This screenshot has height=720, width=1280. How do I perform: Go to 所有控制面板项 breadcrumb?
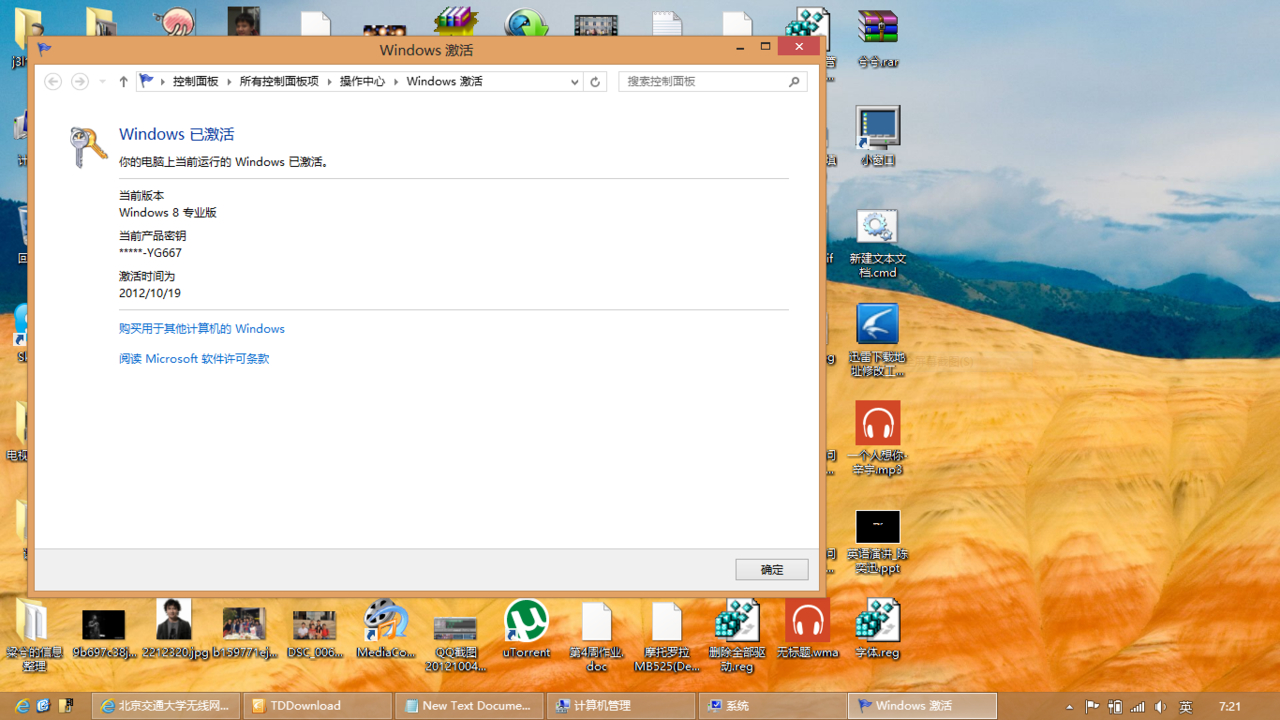279,82
